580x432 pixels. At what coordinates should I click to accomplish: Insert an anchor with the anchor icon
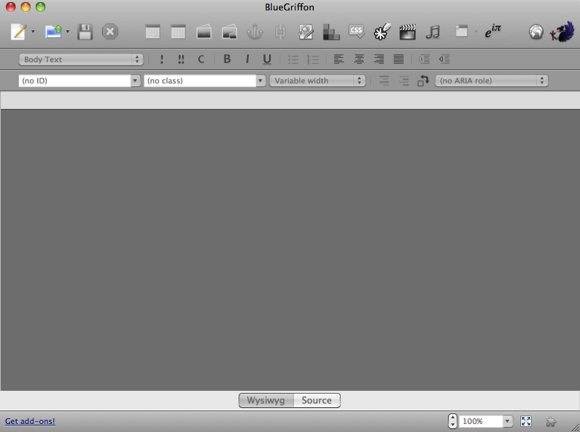(x=255, y=32)
